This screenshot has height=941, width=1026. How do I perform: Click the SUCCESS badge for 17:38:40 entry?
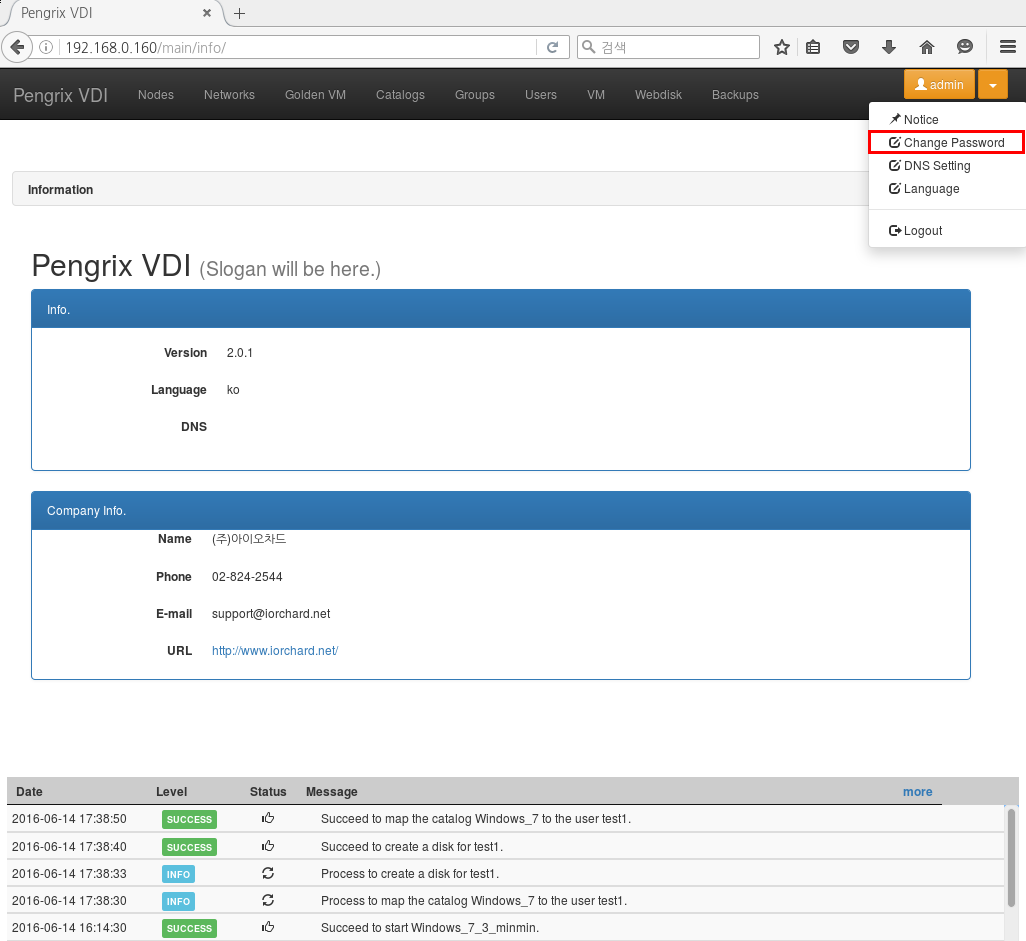(189, 847)
